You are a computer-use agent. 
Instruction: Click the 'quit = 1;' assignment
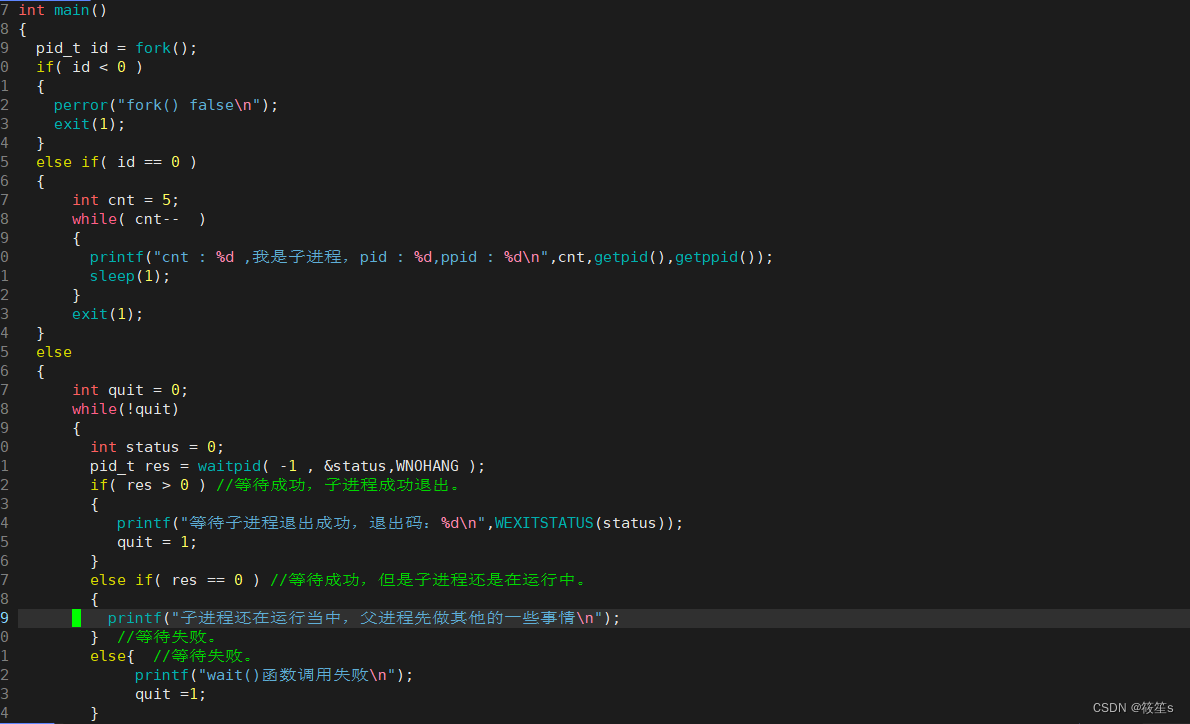click(156, 542)
